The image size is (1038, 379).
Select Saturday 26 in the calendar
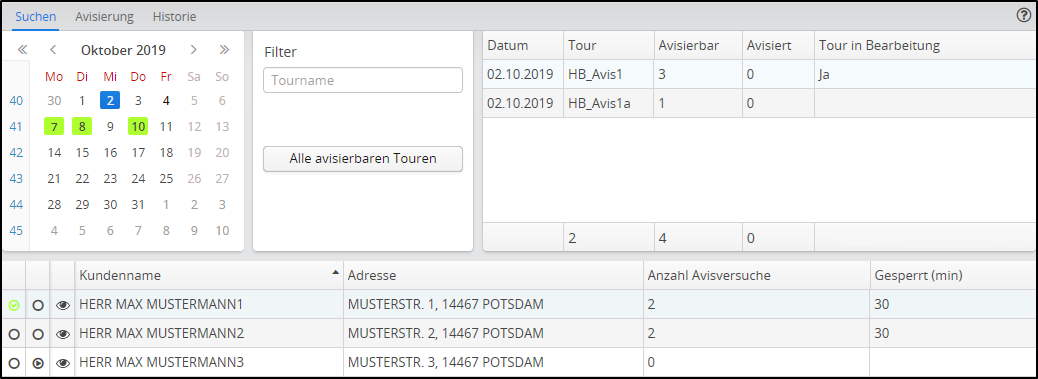(194, 179)
